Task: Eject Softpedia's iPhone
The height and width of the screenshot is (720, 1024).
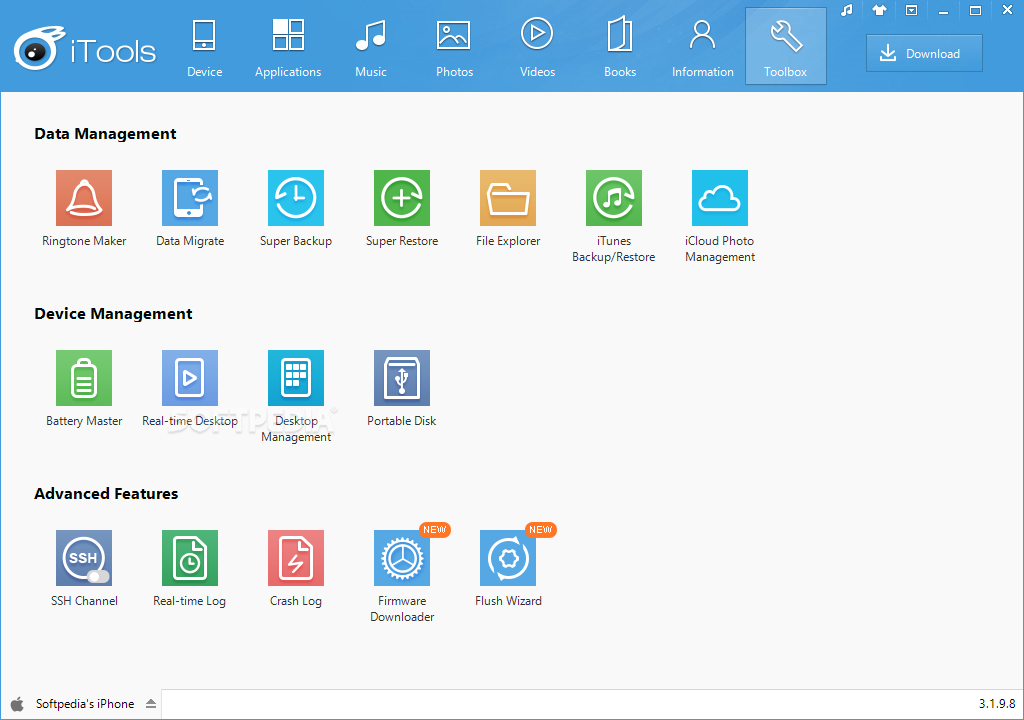Action: pos(151,704)
